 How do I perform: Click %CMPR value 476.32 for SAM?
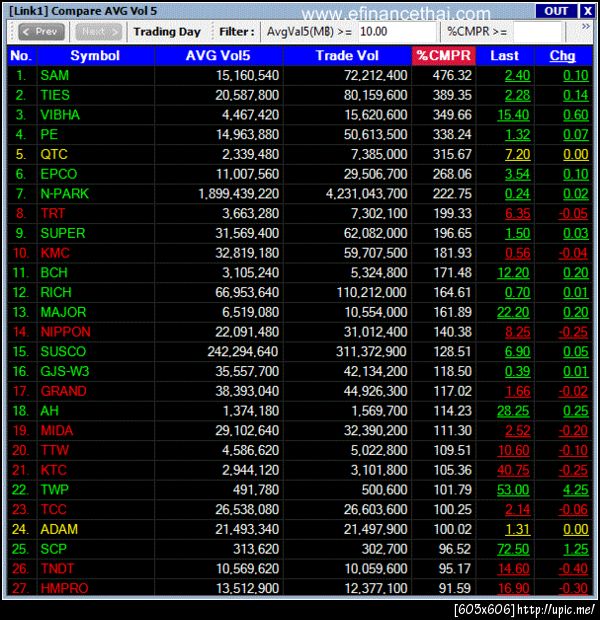[x=452, y=75]
